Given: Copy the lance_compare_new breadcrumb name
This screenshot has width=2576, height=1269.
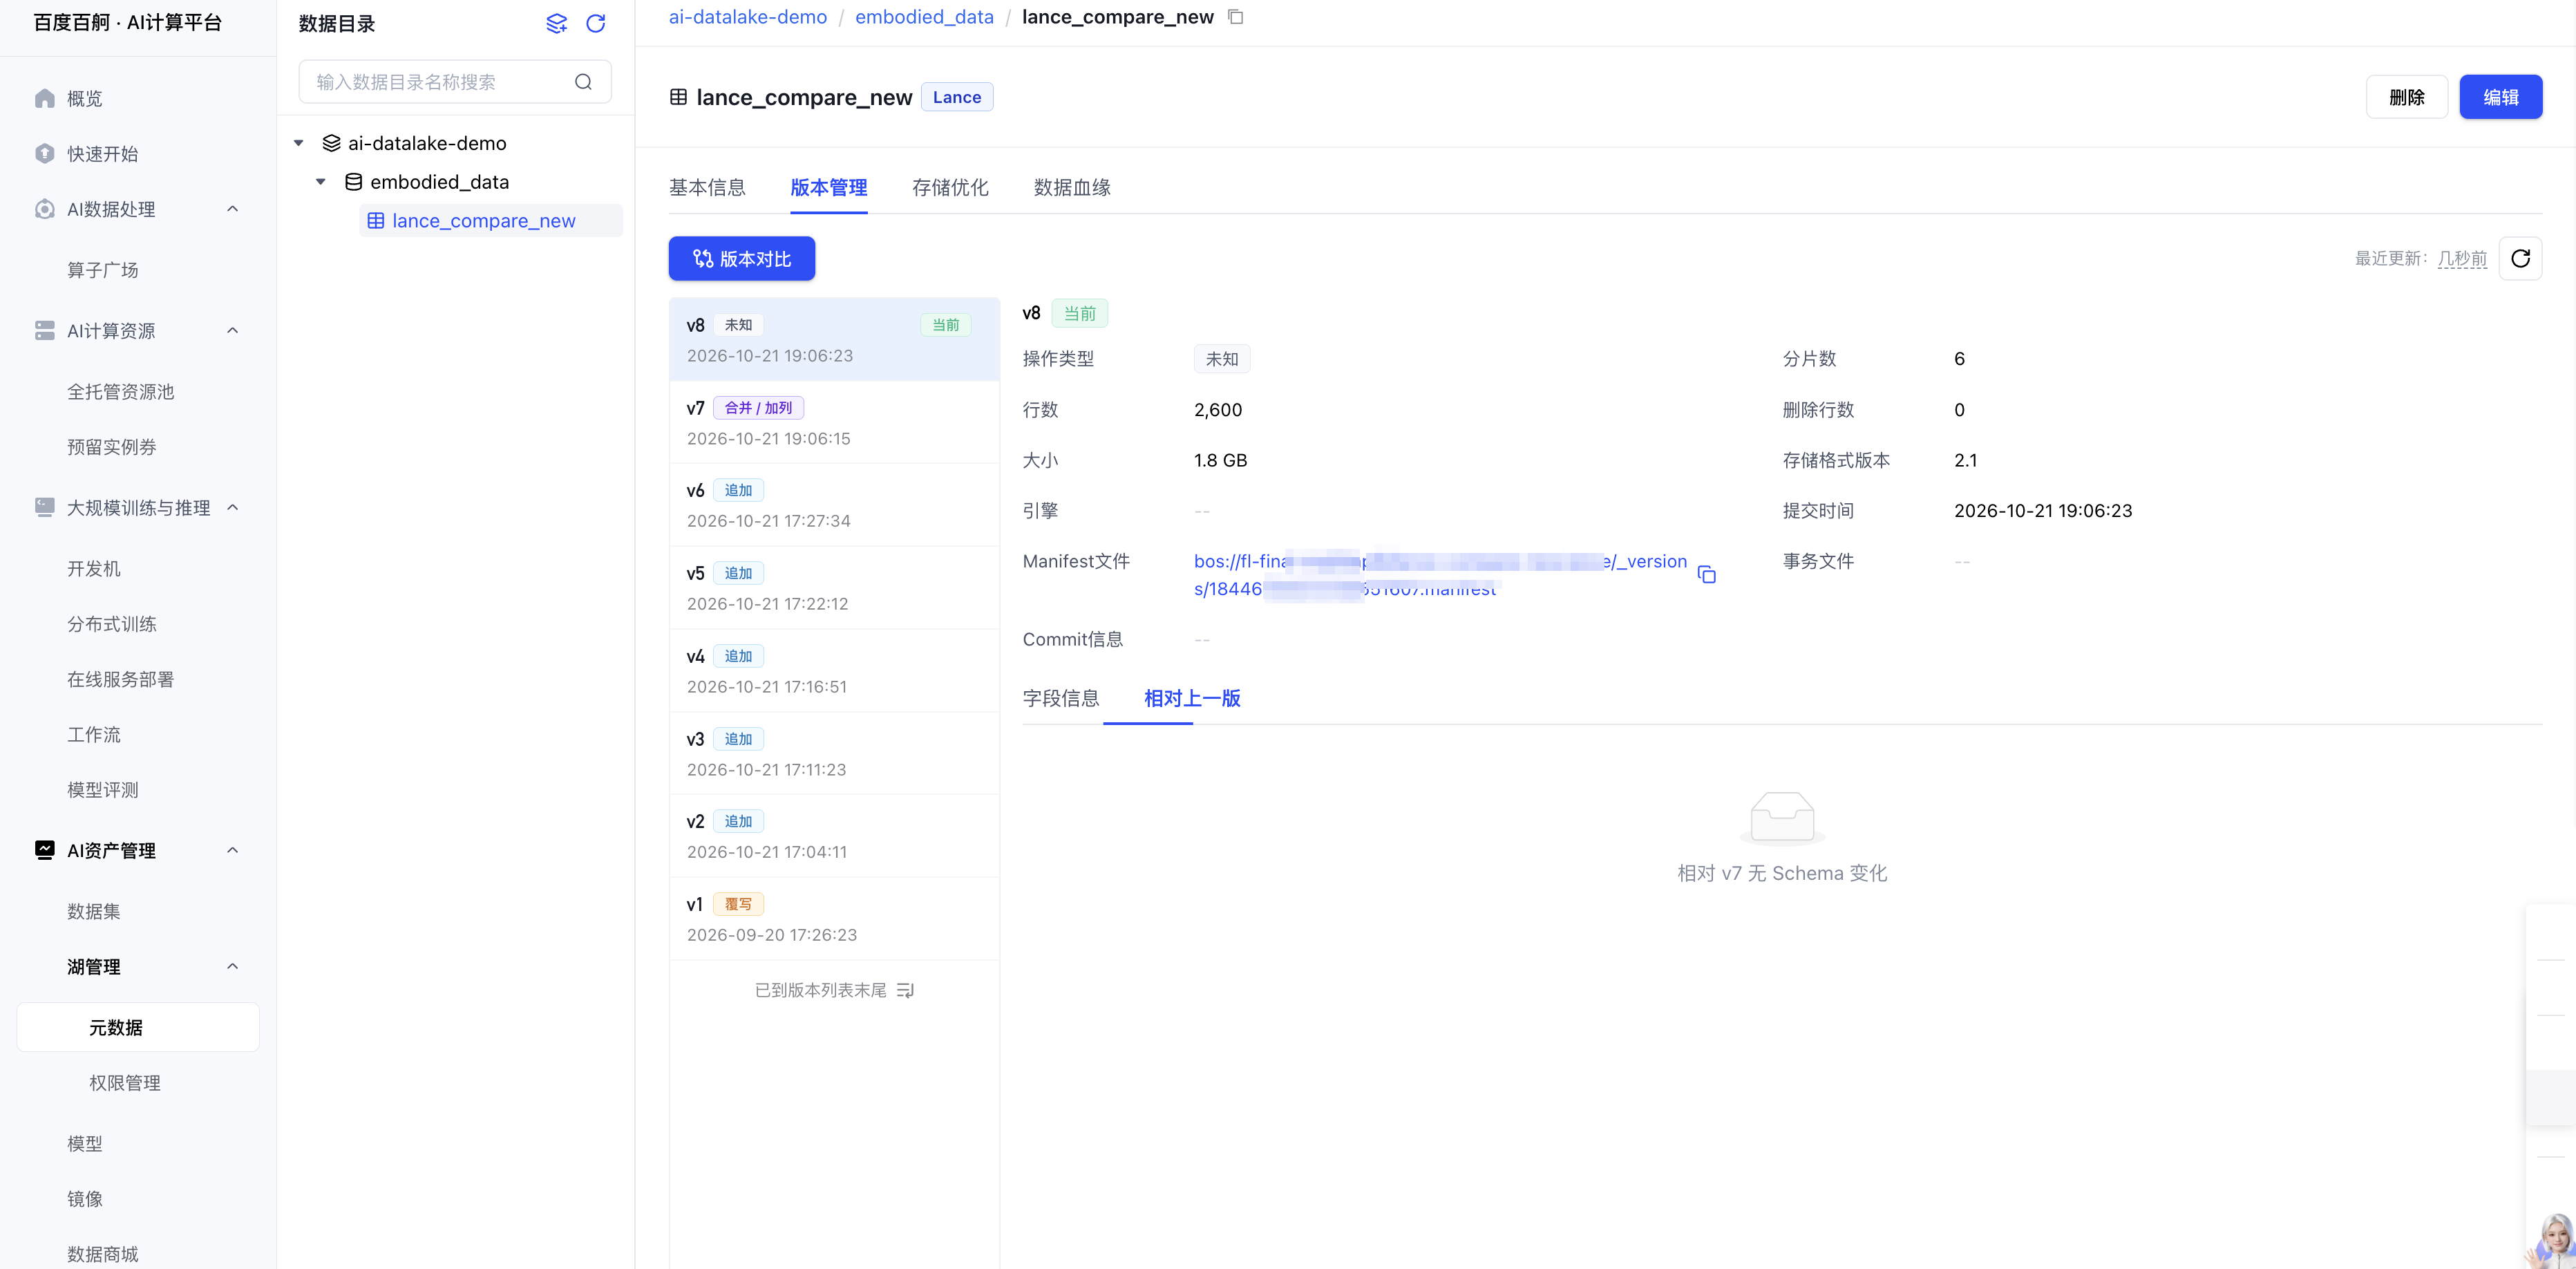Looking at the screenshot, I should tap(1236, 17).
